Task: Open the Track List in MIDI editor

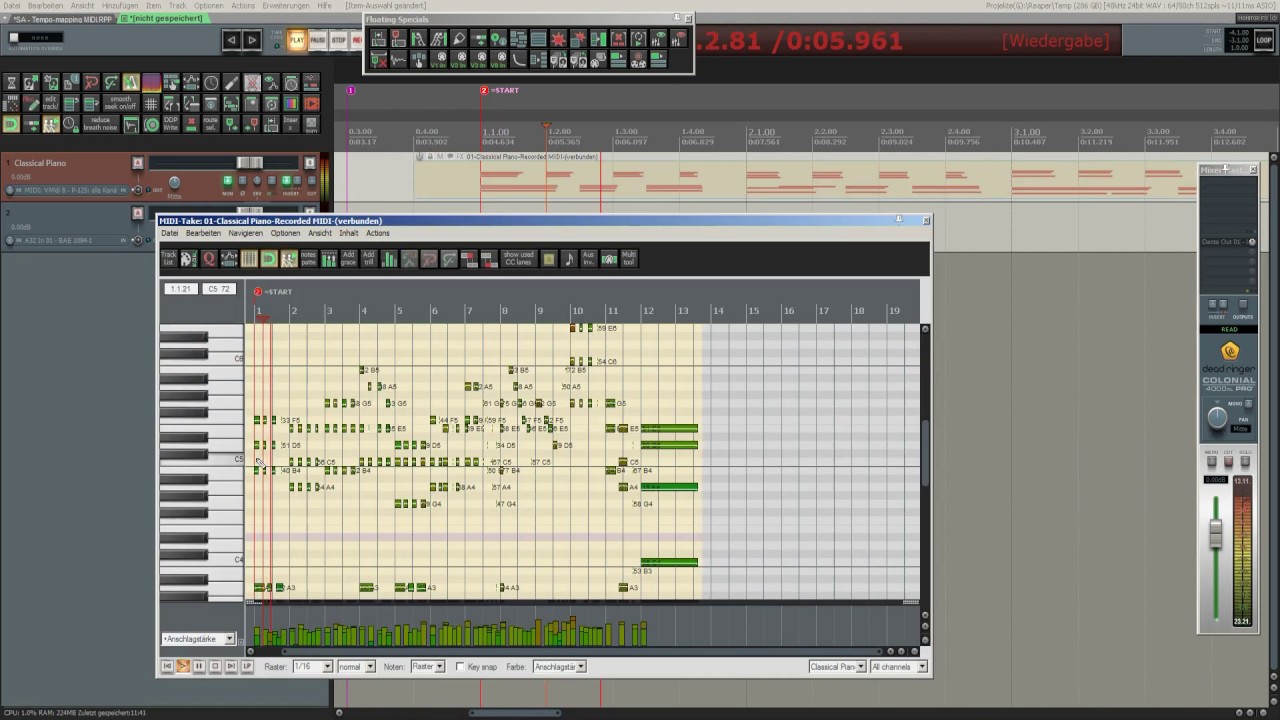Action: coord(169,258)
